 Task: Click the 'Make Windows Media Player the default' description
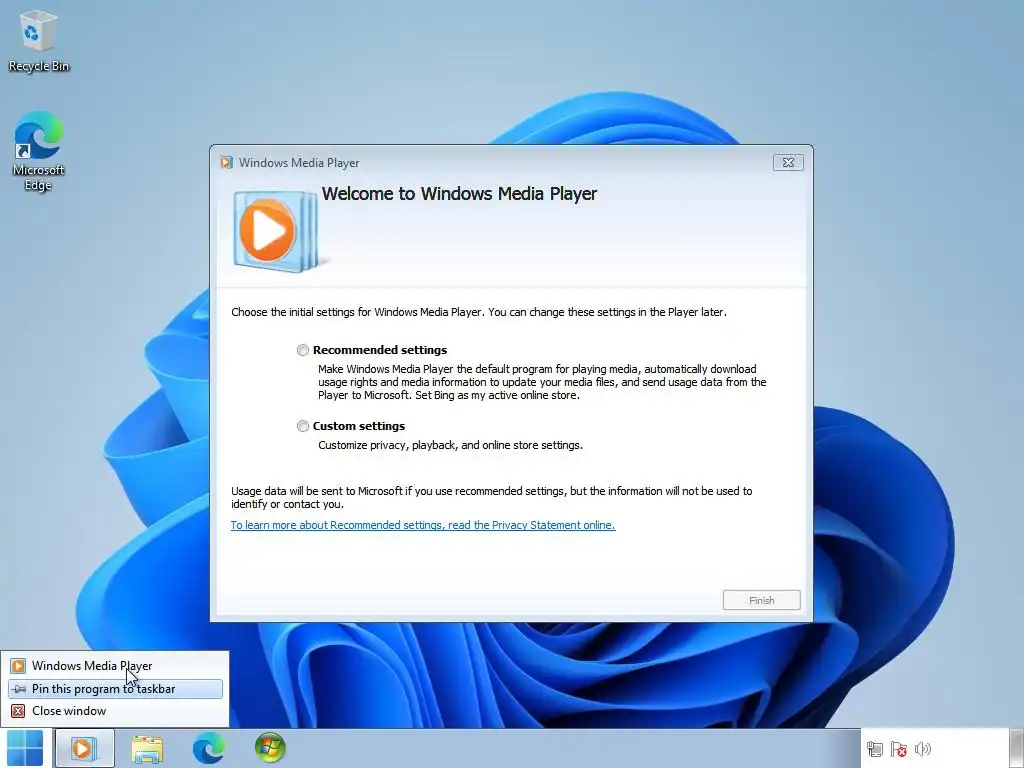[542, 382]
